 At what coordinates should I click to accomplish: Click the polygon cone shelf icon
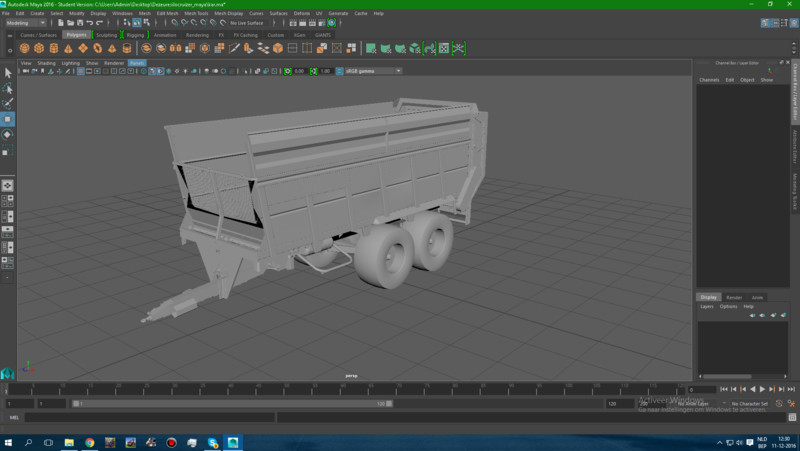67,48
